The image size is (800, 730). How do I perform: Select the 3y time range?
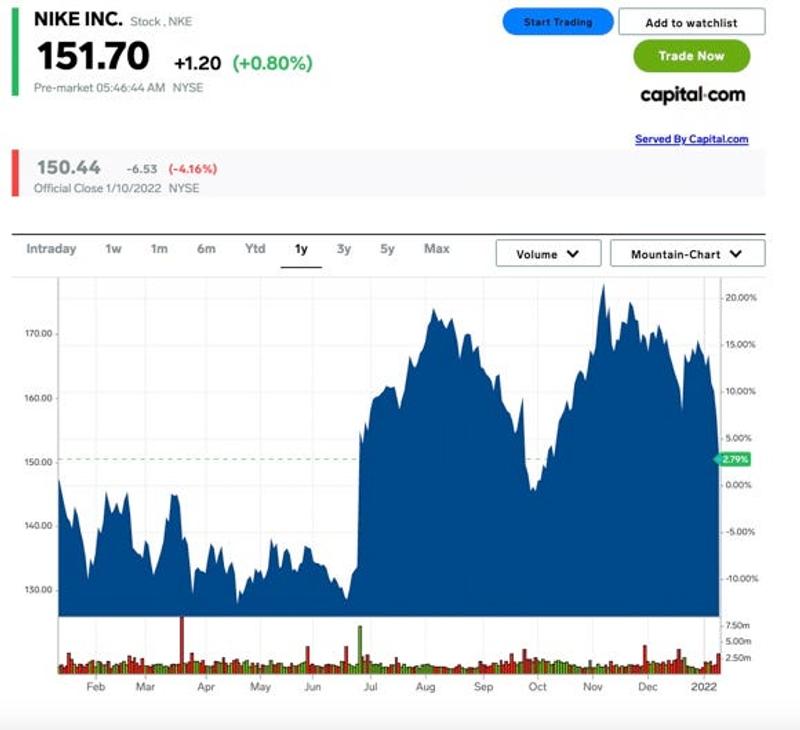(x=344, y=249)
